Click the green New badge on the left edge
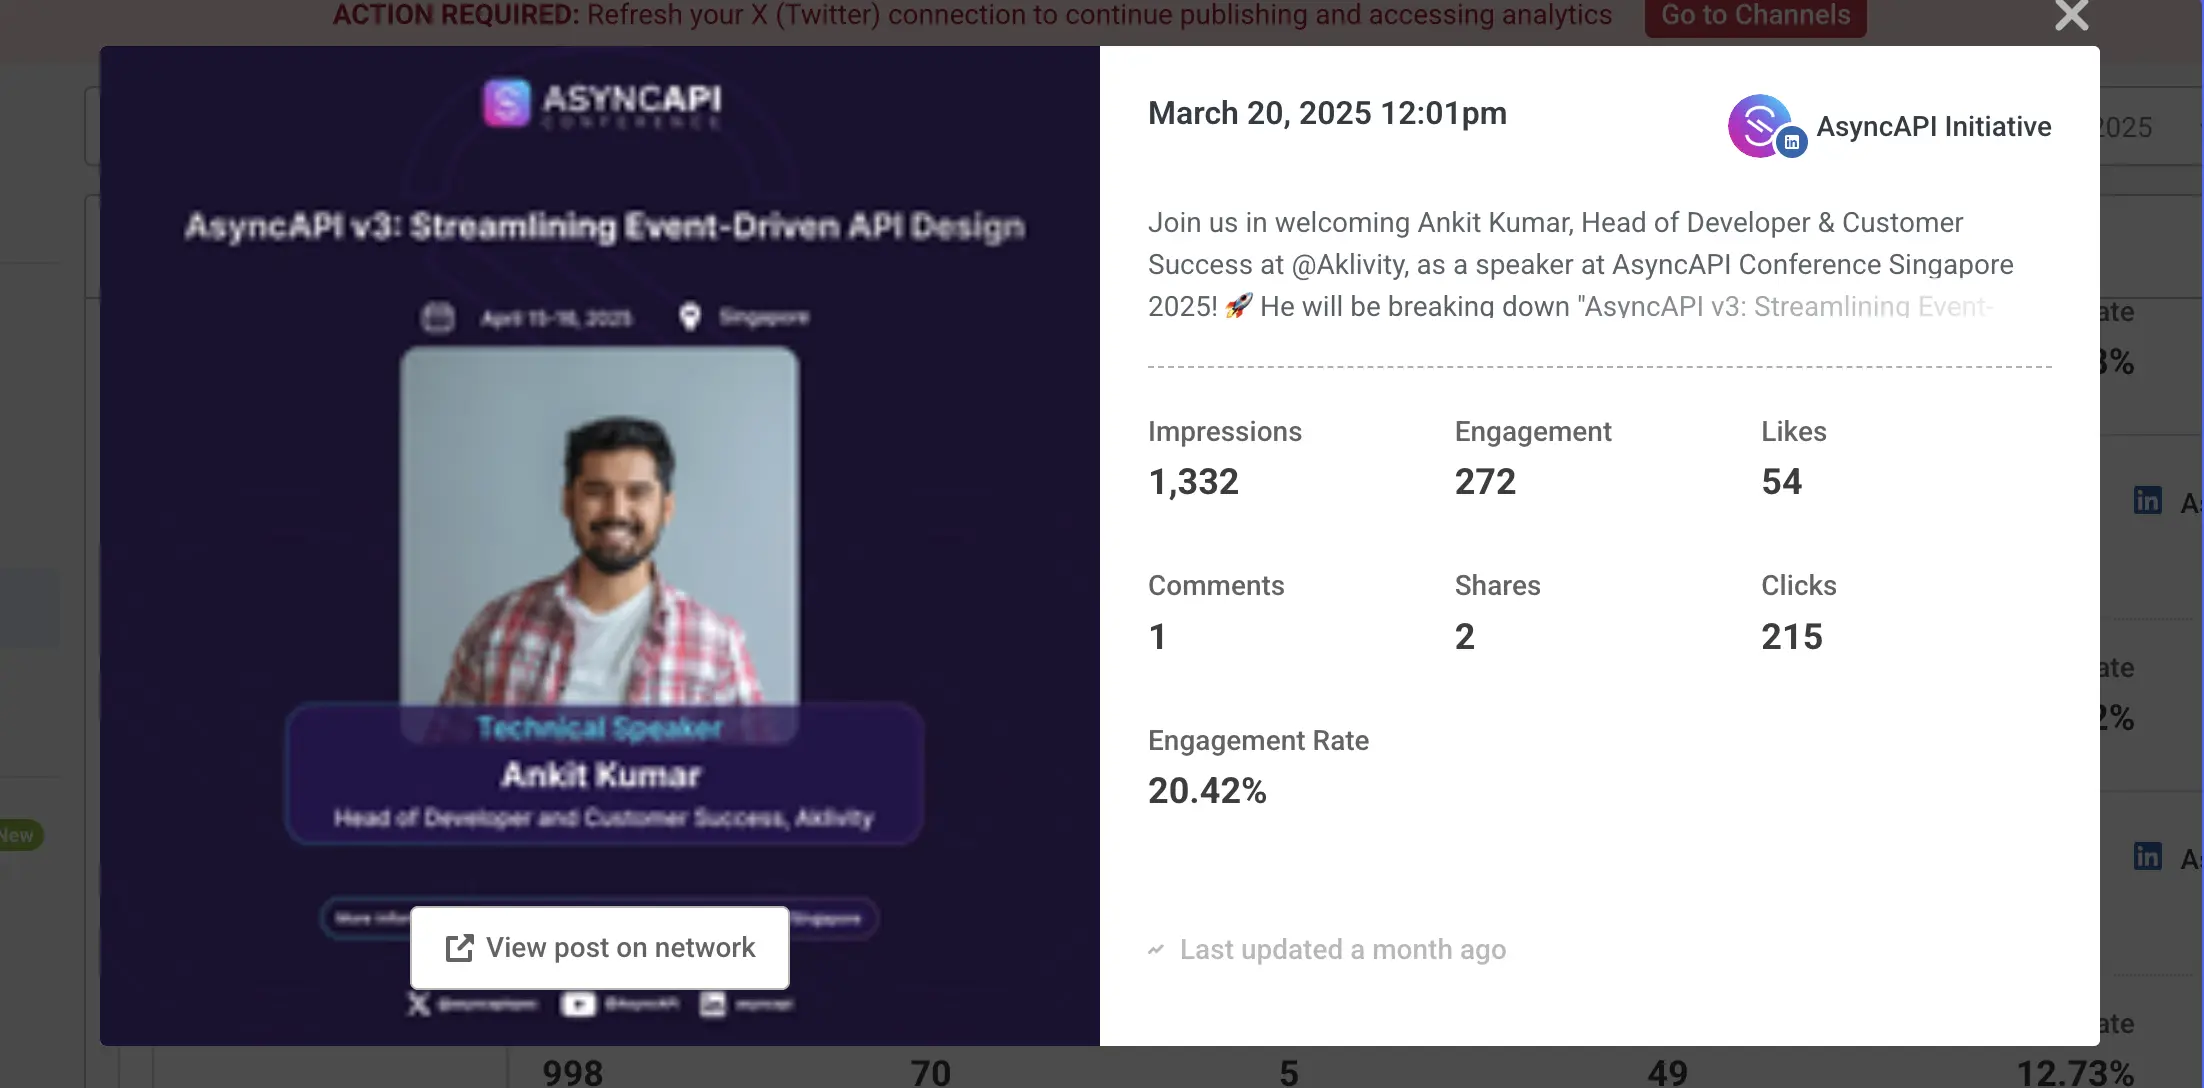The width and height of the screenshot is (2204, 1088). coord(16,834)
